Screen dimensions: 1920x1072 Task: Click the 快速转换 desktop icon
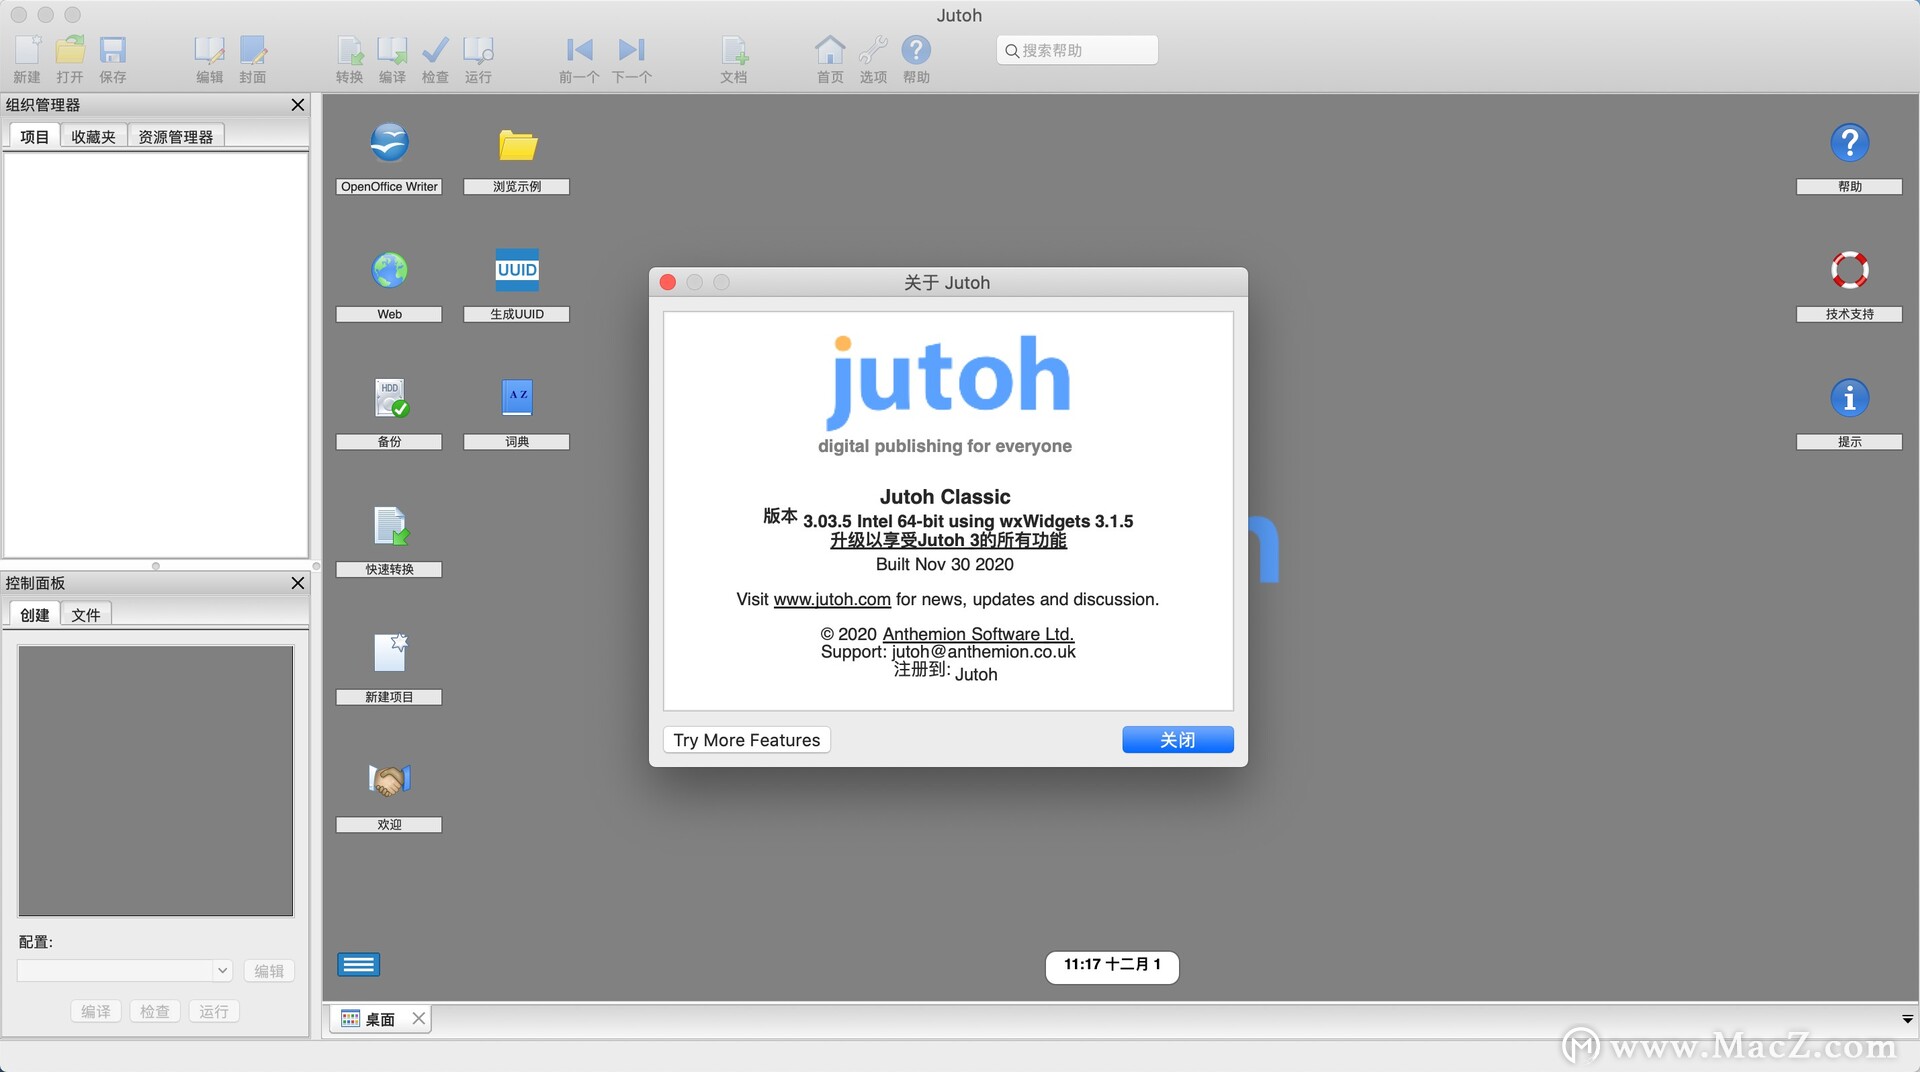[x=391, y=526]
